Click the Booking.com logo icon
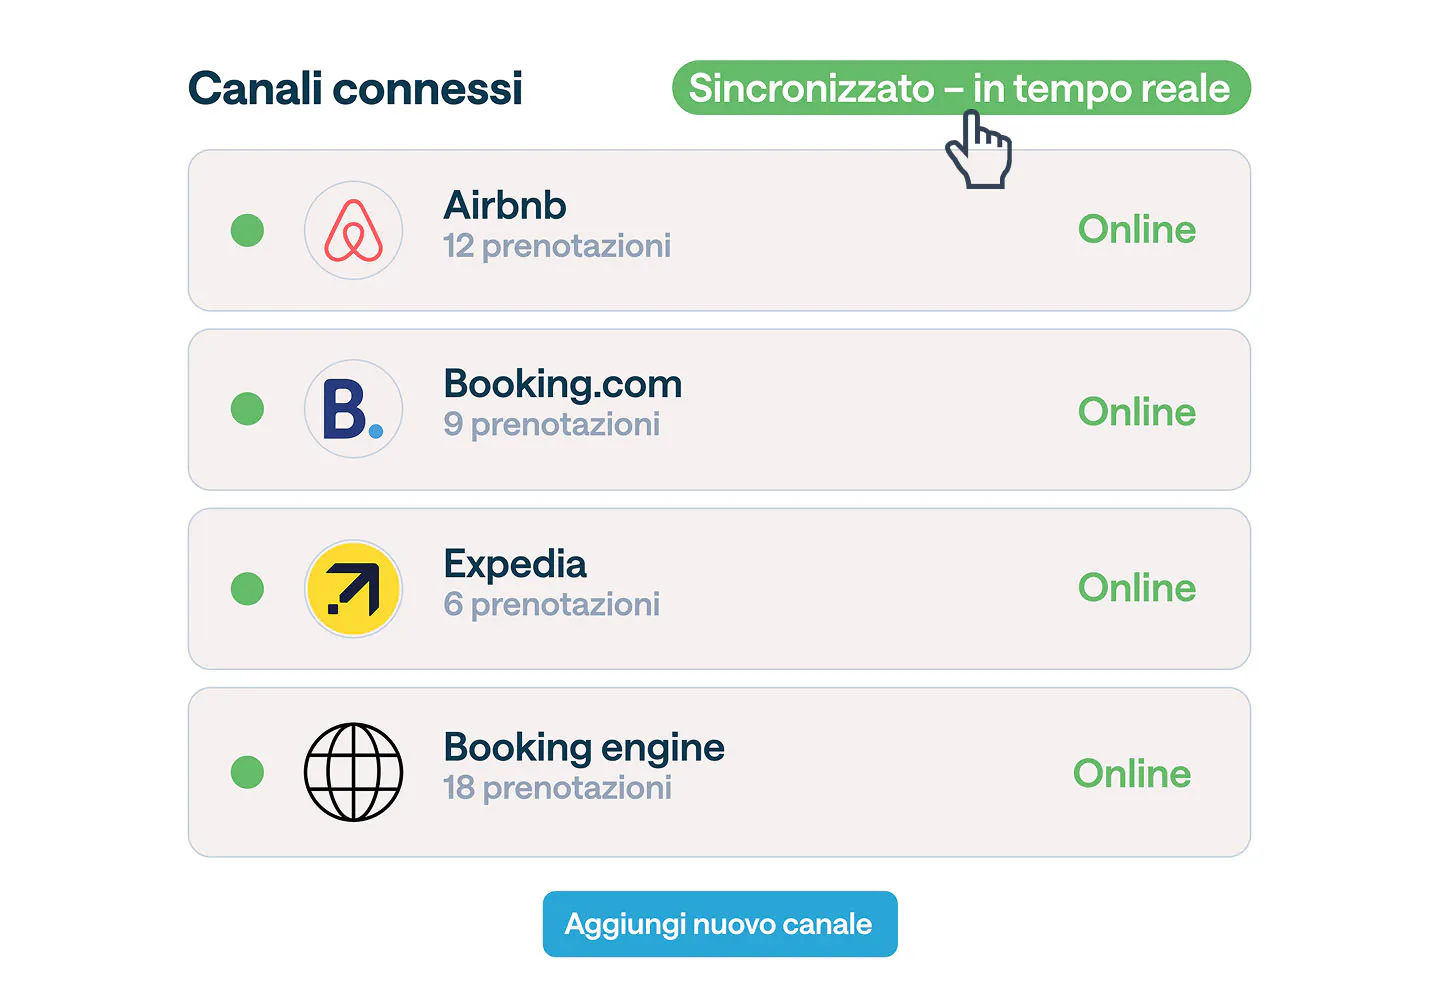 pos(354,409)
